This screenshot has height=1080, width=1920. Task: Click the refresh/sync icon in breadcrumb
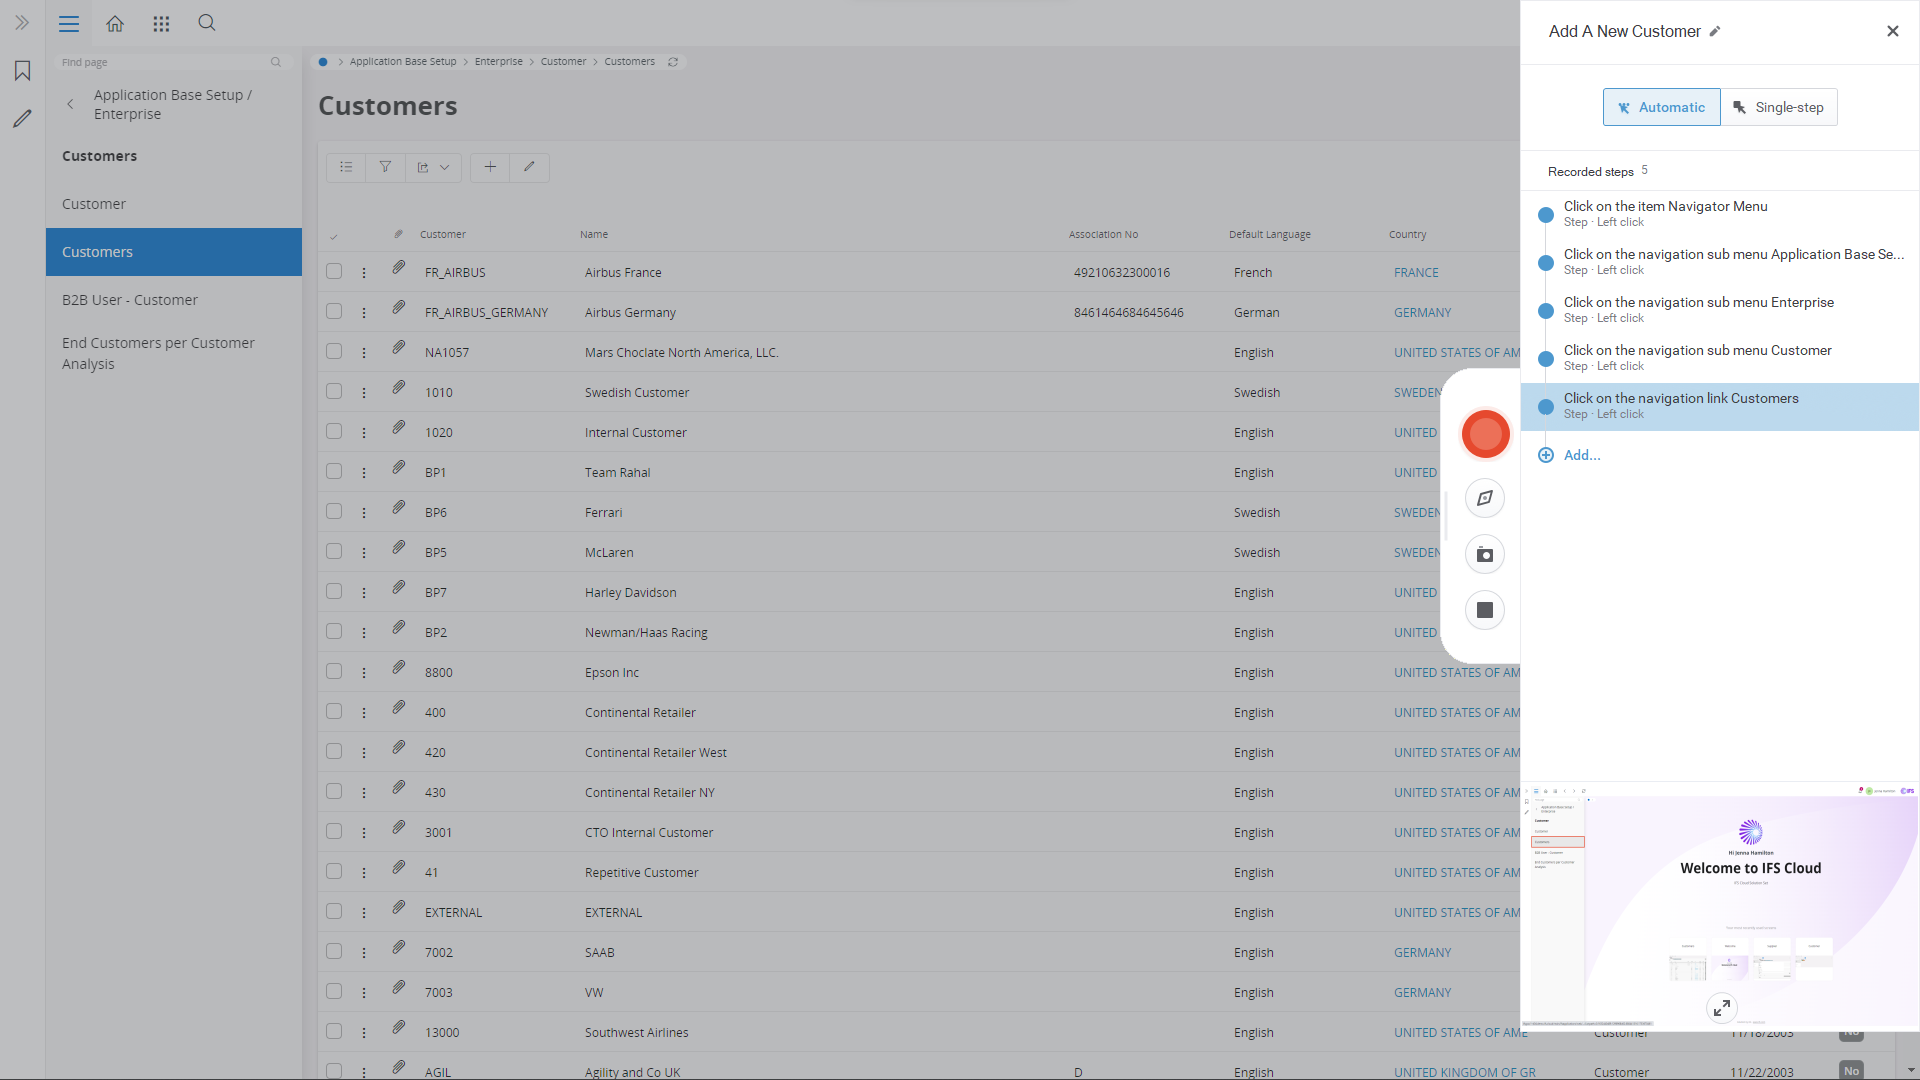pyautogui.click(x=674, y=62)
